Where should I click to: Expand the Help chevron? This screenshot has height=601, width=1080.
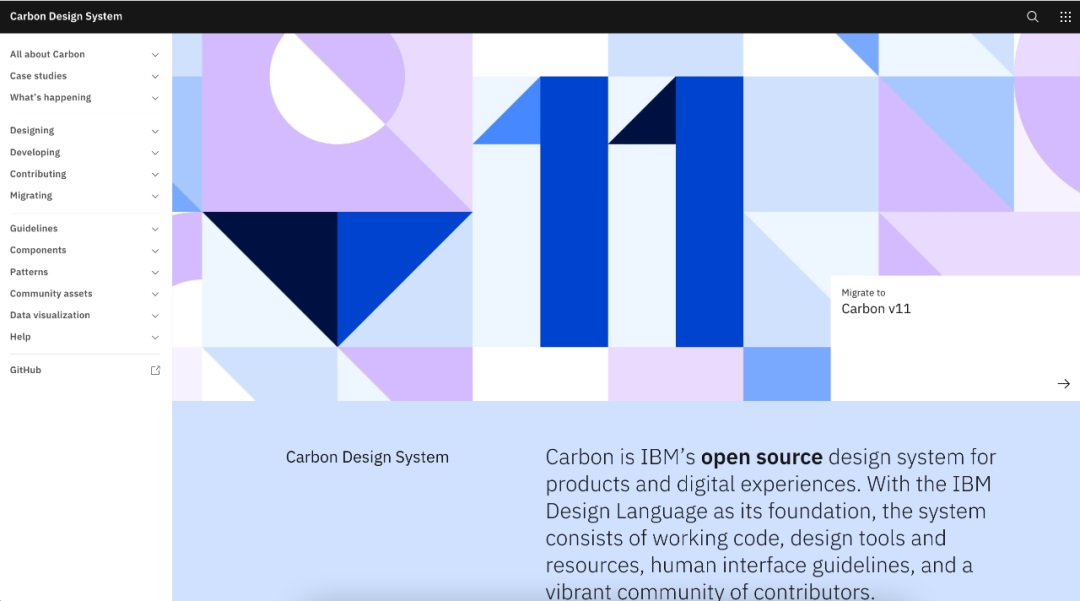click(155, 337)
